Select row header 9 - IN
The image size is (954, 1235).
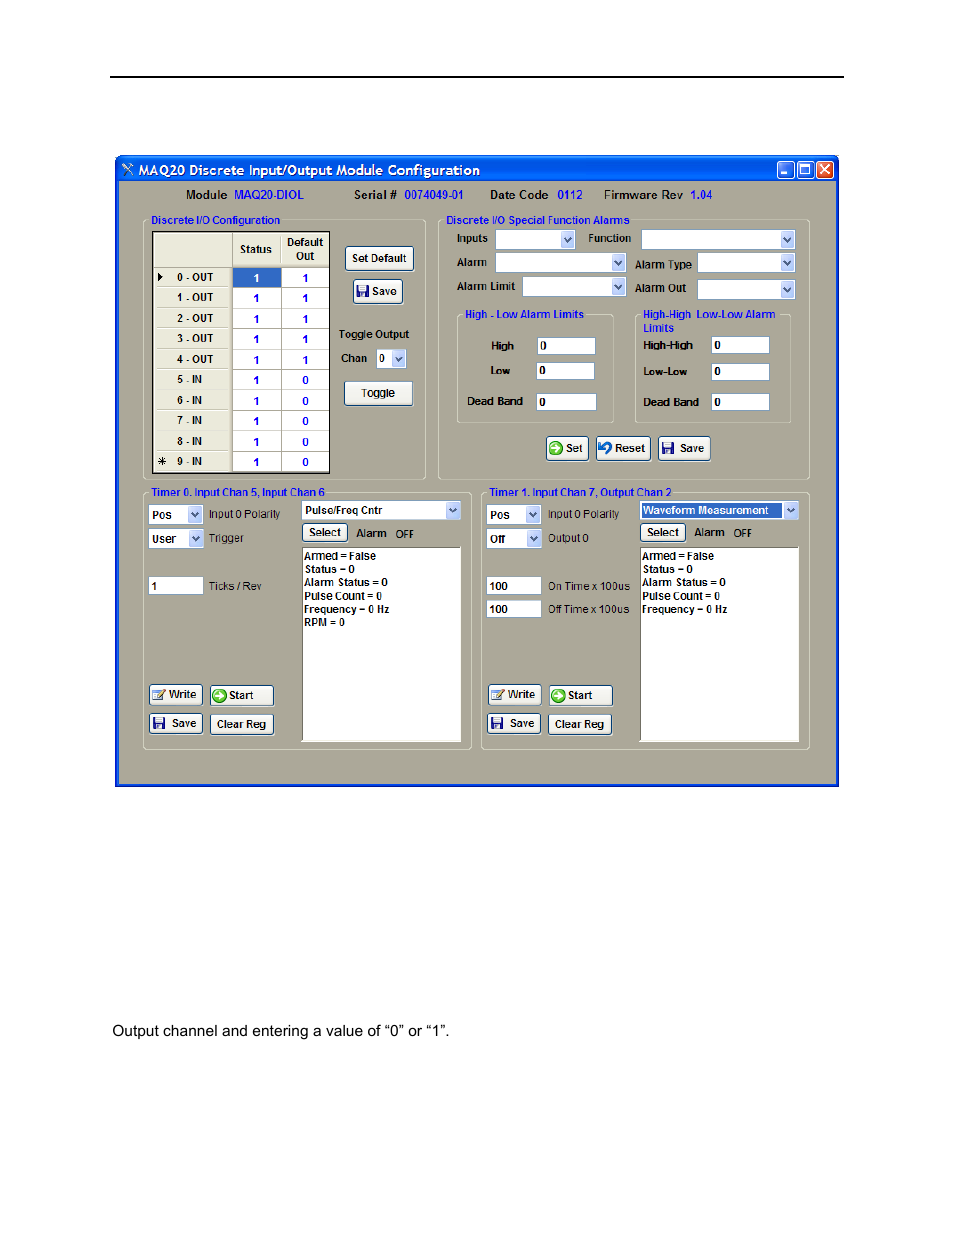pos(193,462)
